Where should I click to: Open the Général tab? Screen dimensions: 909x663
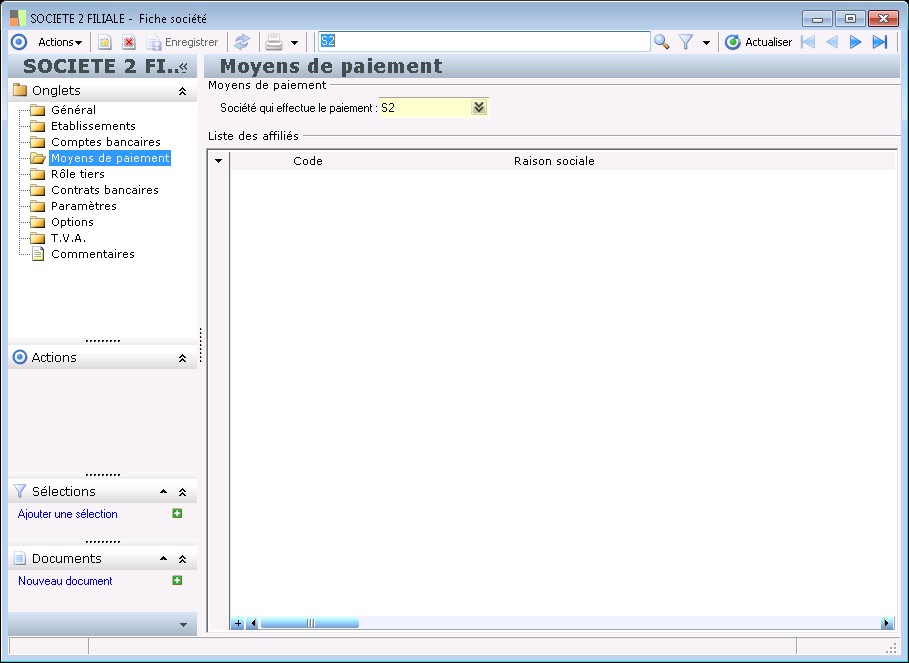(74, 110)
